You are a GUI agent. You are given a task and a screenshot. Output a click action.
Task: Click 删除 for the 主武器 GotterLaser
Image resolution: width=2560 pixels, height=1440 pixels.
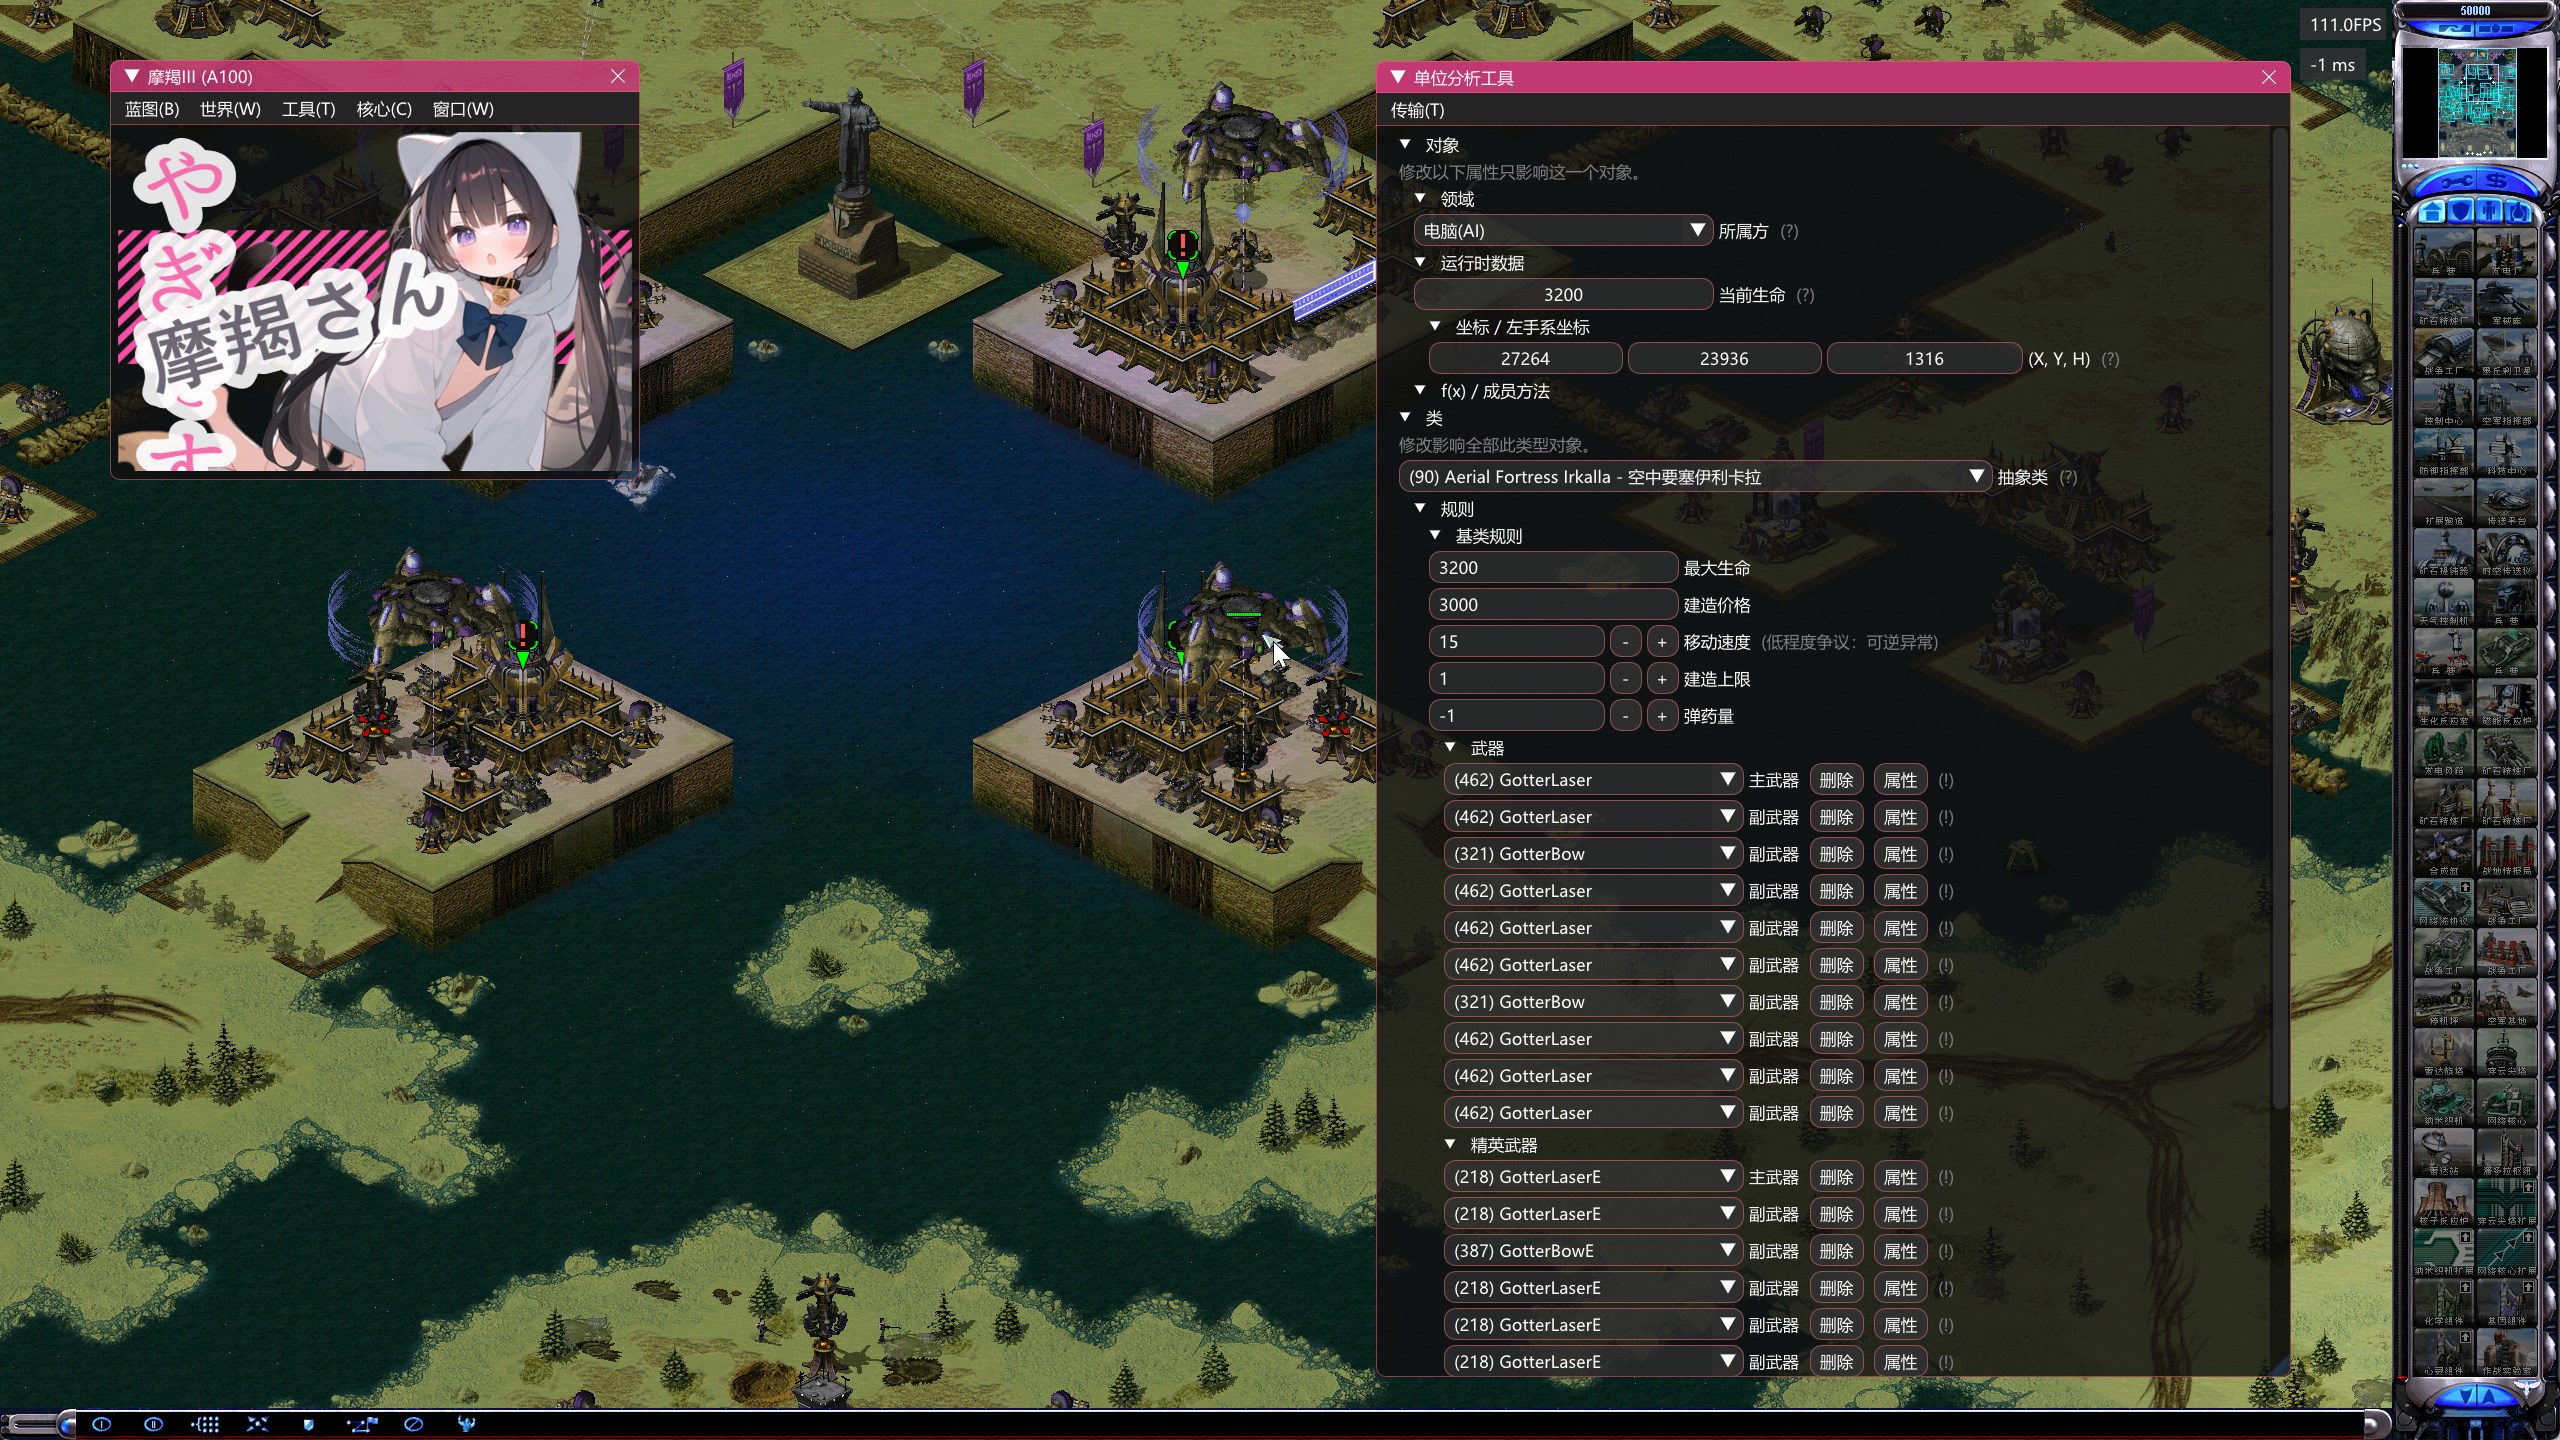tap(1836, 780)
